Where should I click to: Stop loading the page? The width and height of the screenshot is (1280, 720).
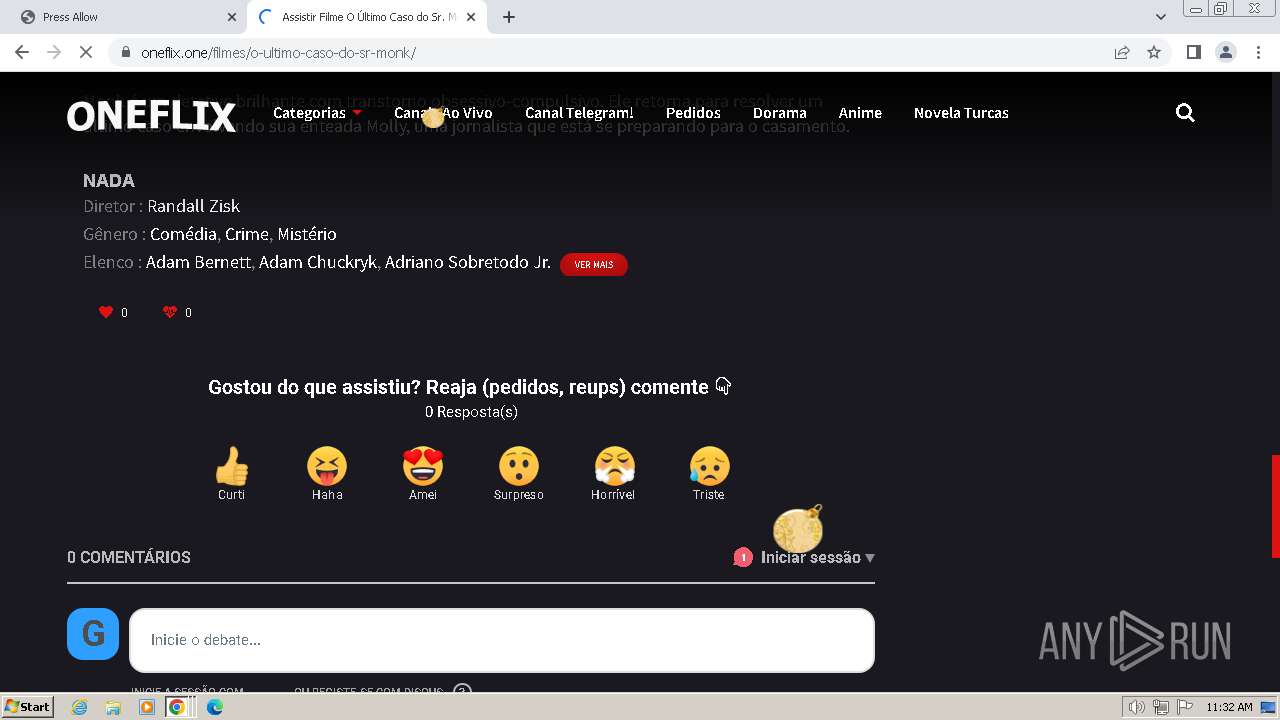point(86,52)
